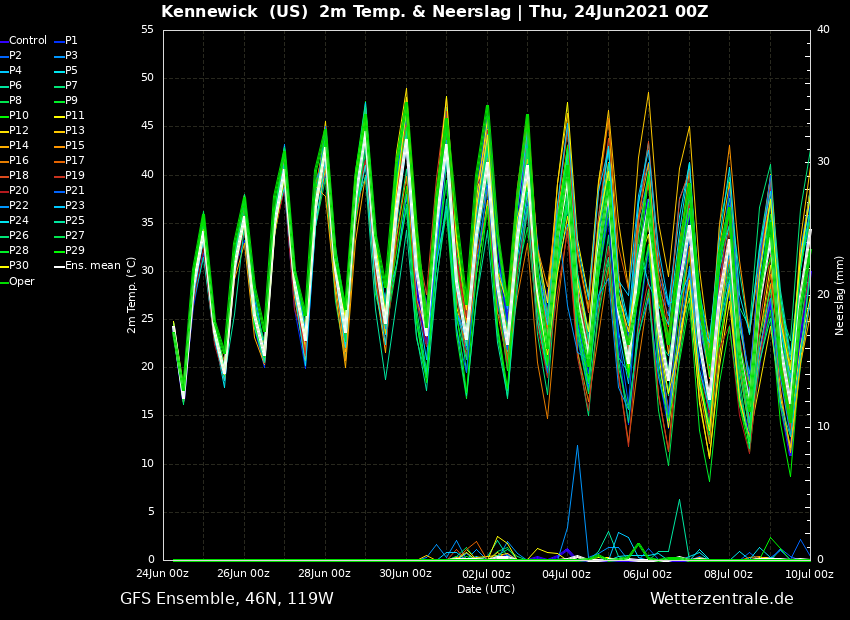The image size is (850, 620).
Task: Click the '2m Temp. (°C)' axis title
Action: 132,295
